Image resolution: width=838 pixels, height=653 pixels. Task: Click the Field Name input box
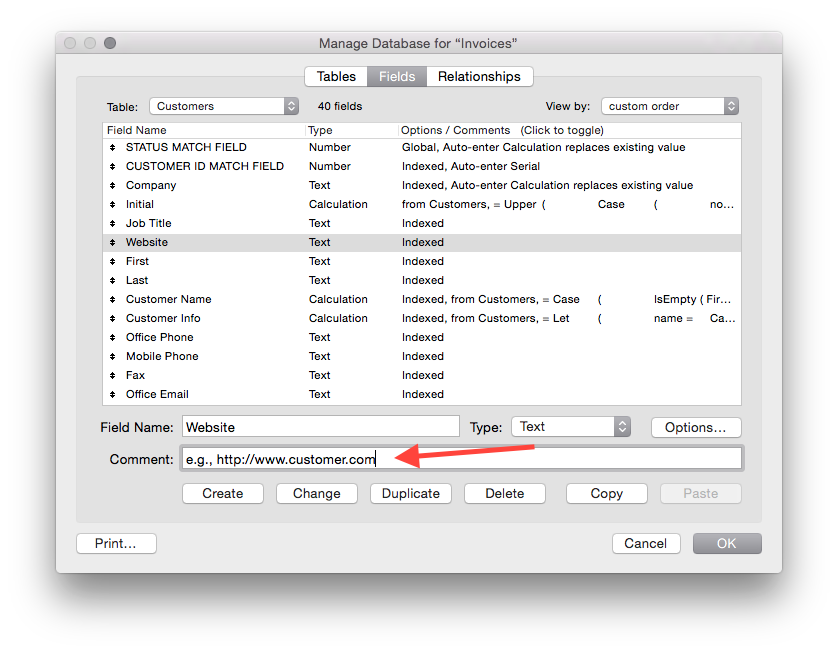coord(320,427)
